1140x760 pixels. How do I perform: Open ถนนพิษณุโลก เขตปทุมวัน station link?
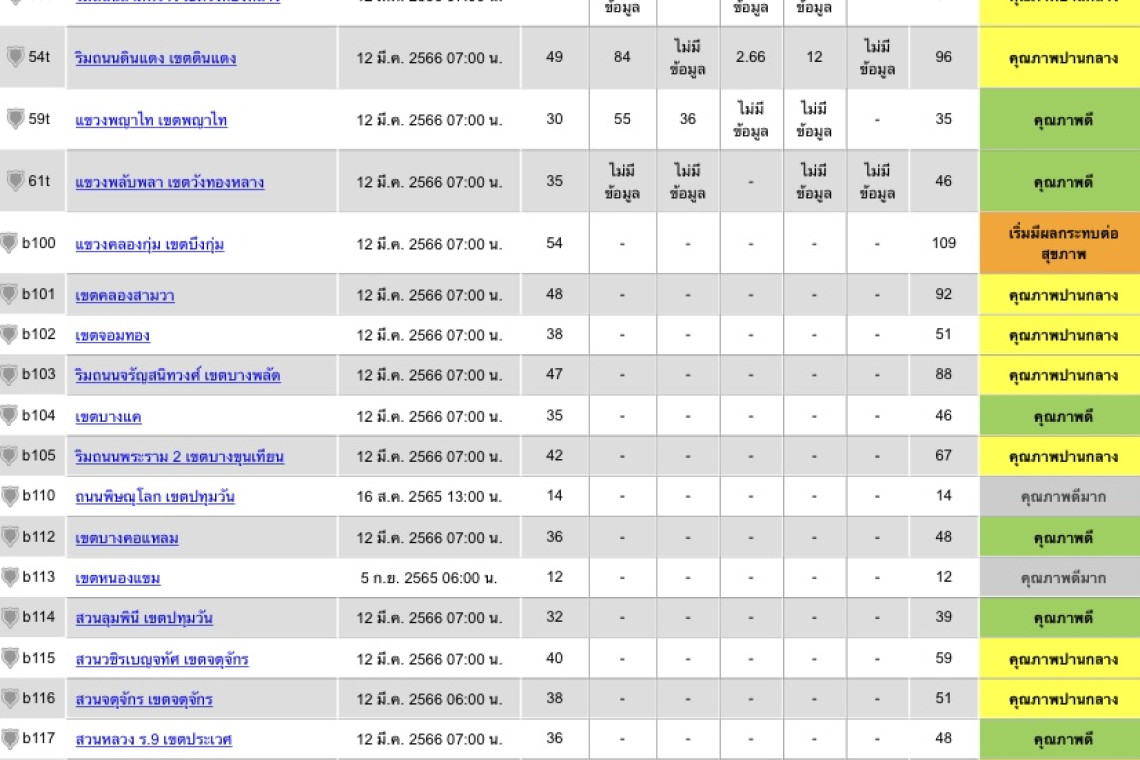coord(155,497)
